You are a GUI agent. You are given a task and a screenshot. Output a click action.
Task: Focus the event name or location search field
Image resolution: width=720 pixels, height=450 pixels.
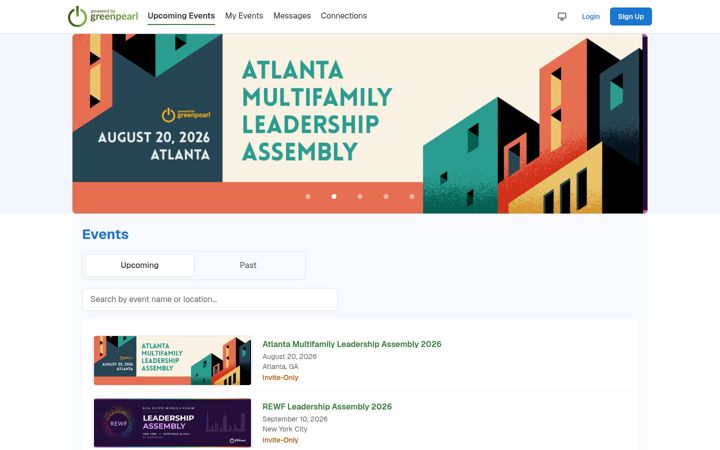(x=210, y=299)
